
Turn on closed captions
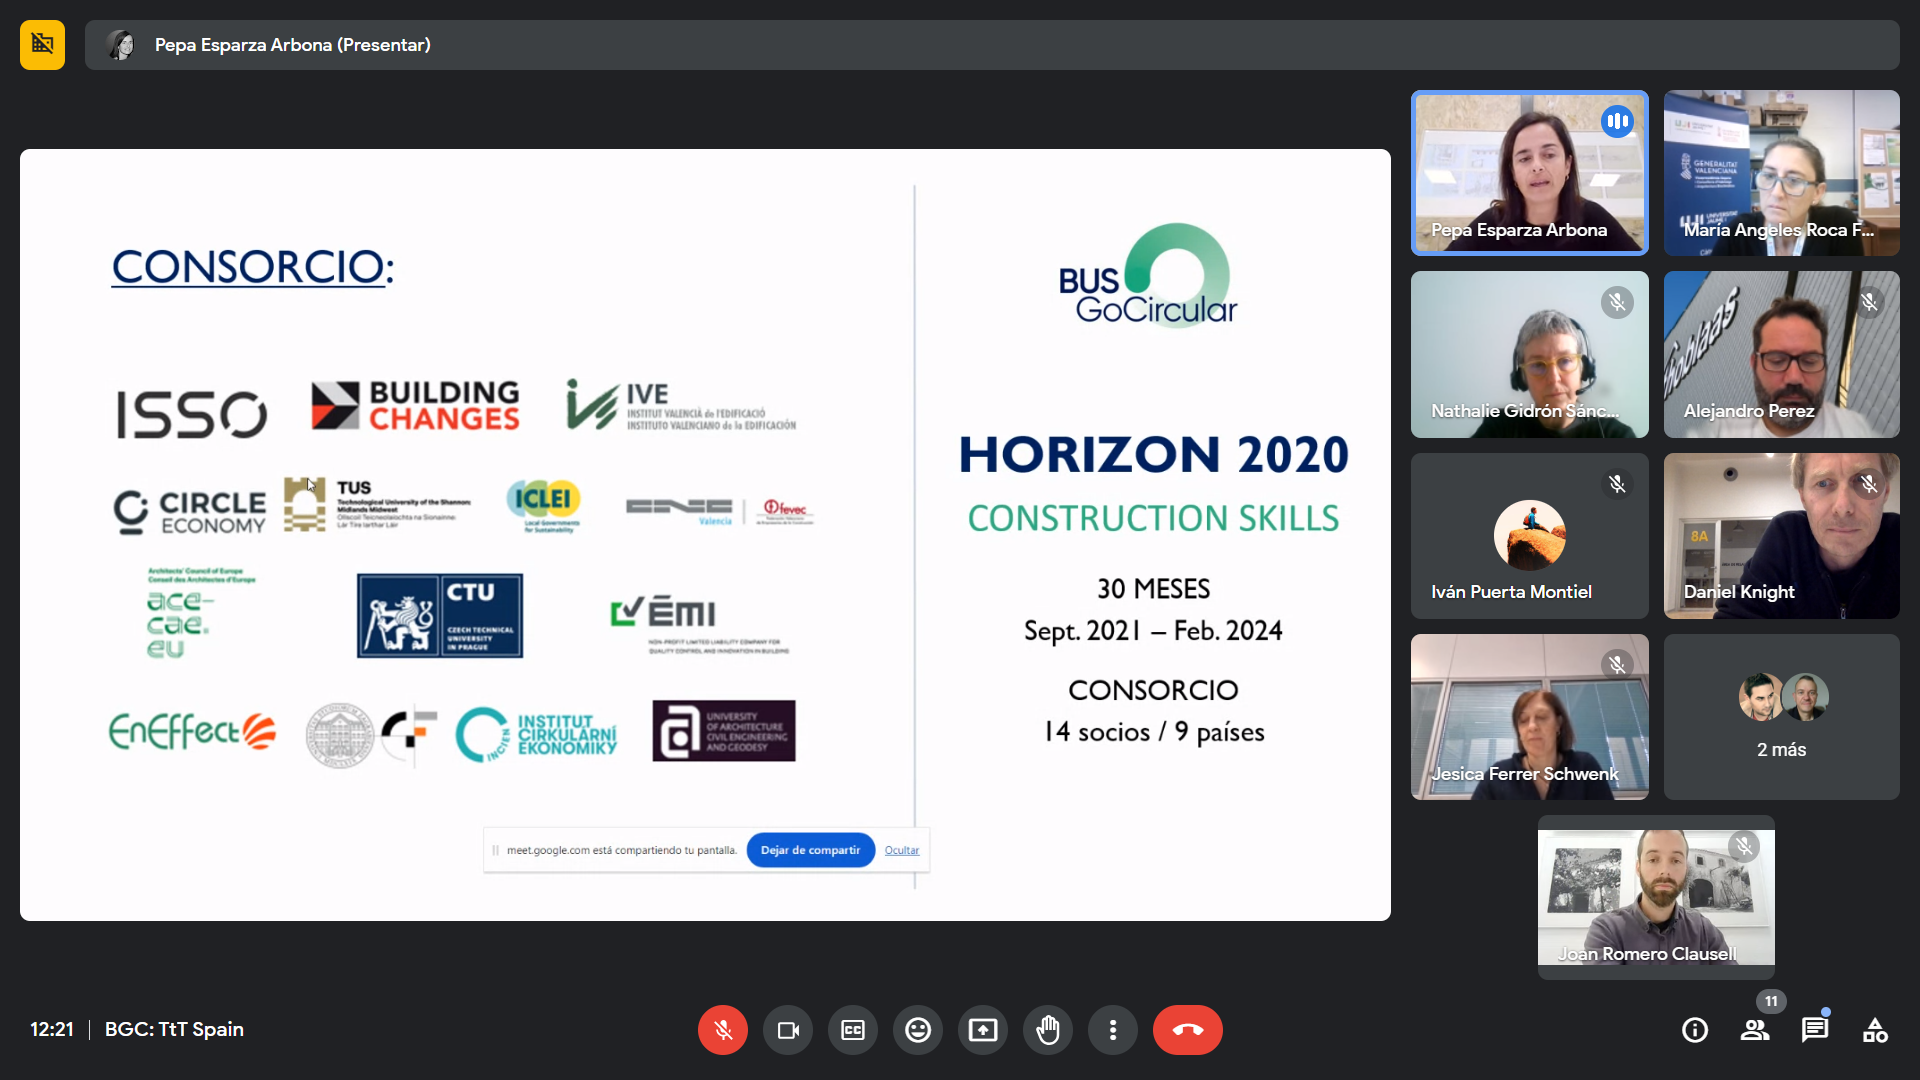click(x=853, y=1030)
